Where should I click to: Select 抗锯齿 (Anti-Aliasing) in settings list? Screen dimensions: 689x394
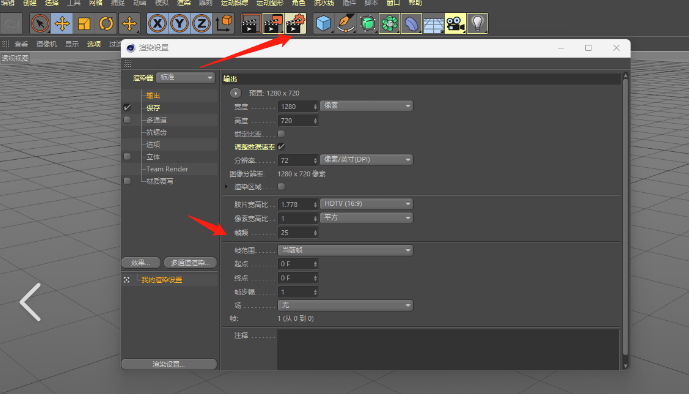(156, 132)
